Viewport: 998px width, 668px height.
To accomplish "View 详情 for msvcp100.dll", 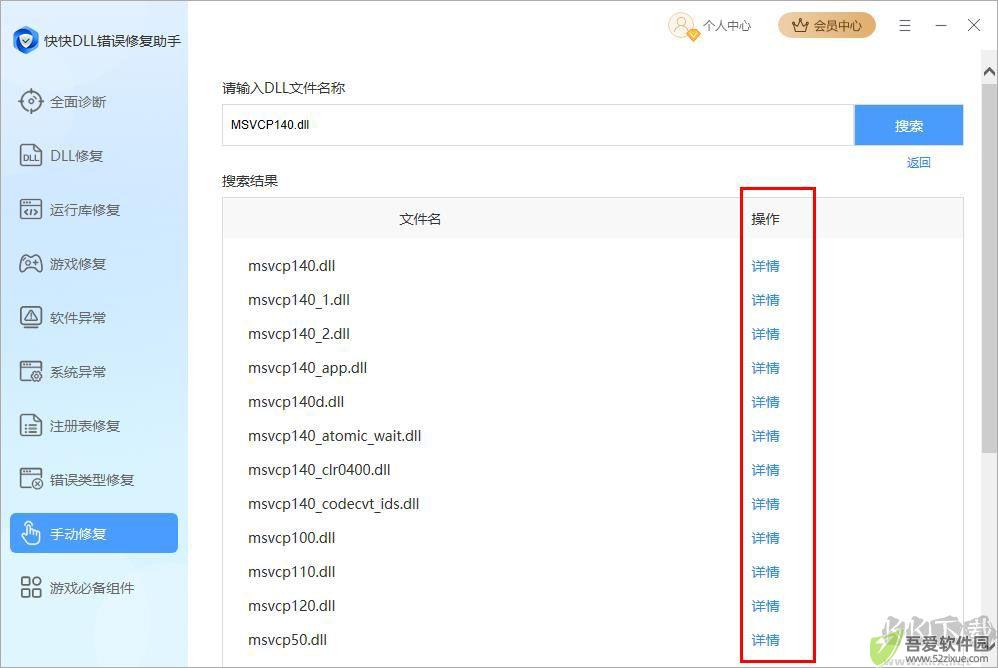I will point(765,538).
